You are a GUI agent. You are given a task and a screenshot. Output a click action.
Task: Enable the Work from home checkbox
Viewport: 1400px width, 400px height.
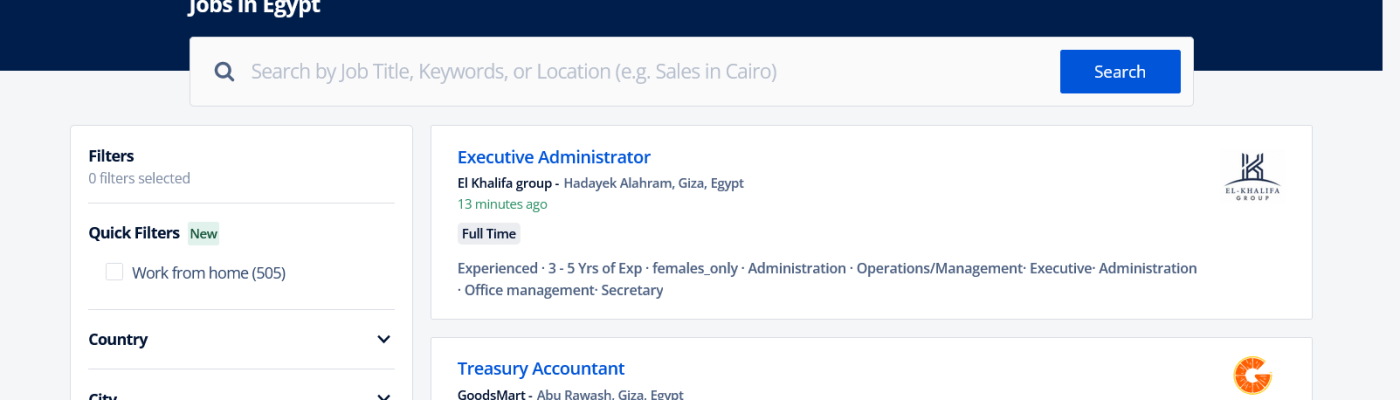pyautogui.click(x=114, y=272)
